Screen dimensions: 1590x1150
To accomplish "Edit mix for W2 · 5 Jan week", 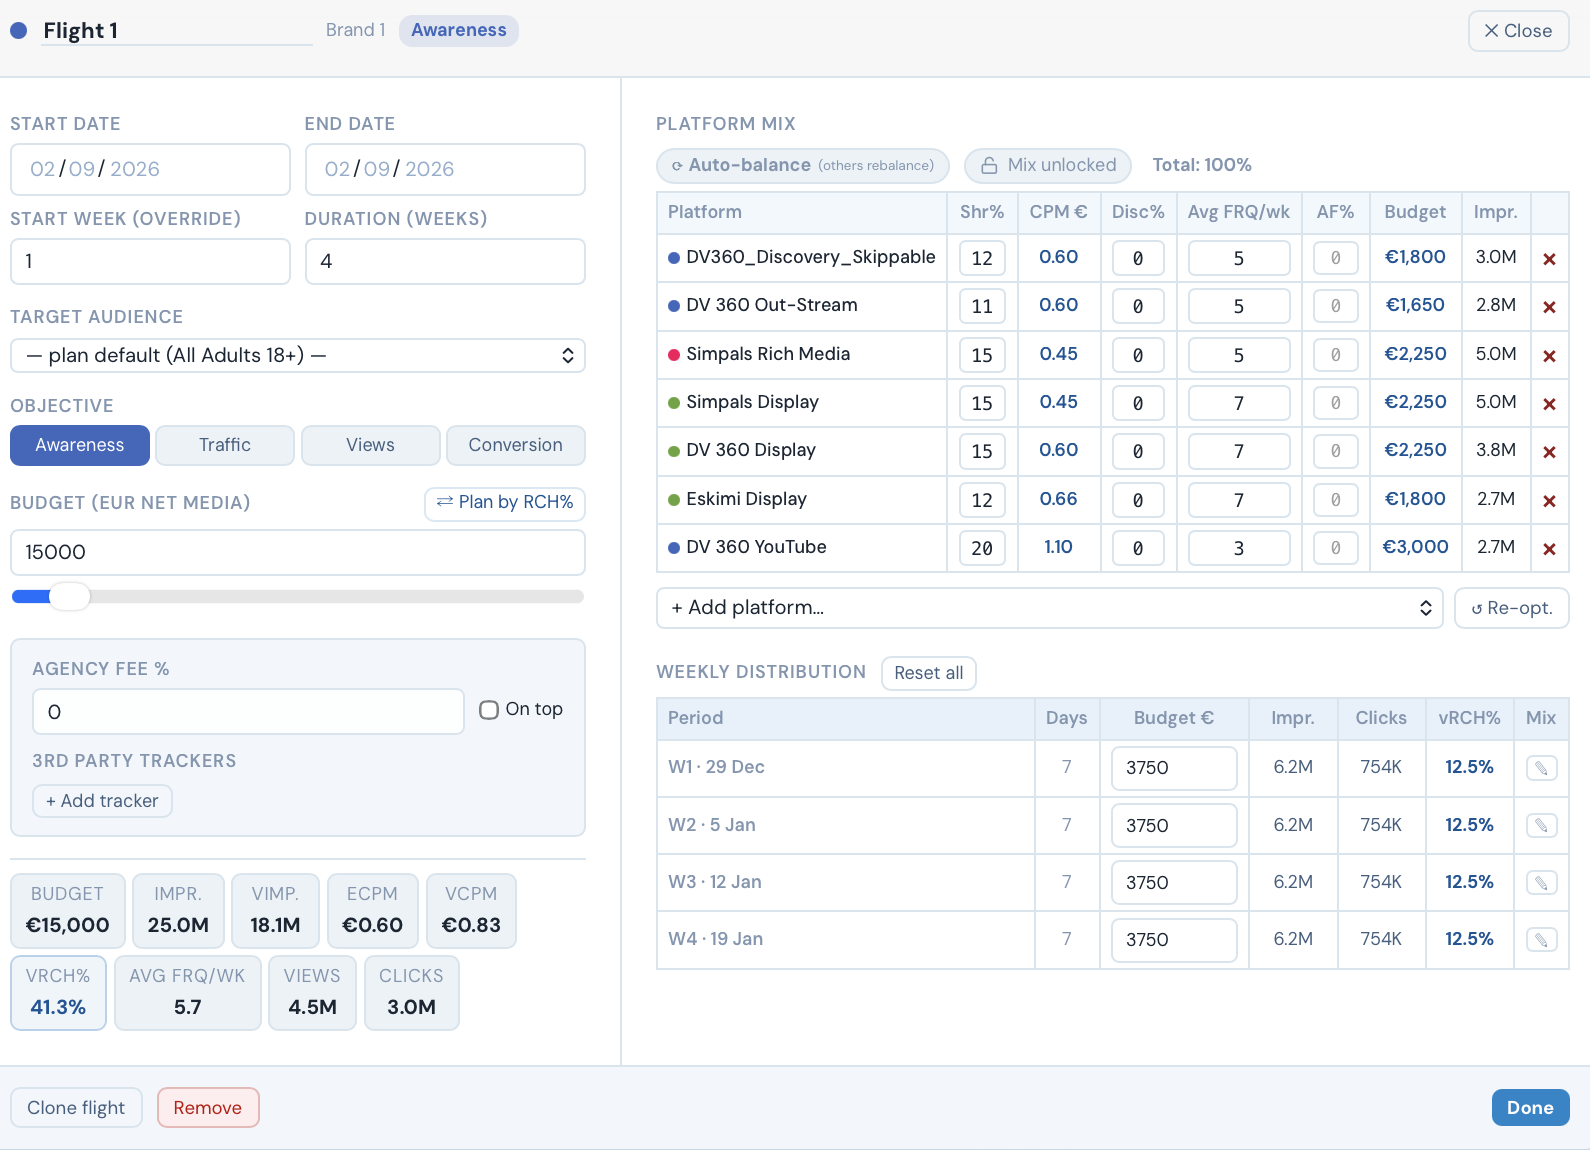I will pos(1541,825).
